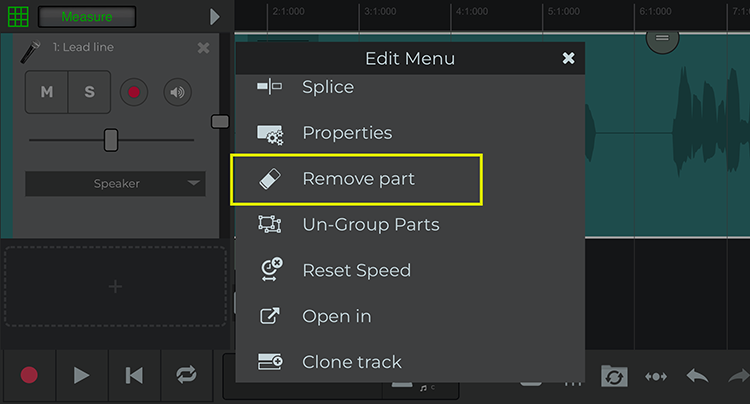Open the Measure grid setting button
The width and height of the screenshot is (750, 404).
87,17
